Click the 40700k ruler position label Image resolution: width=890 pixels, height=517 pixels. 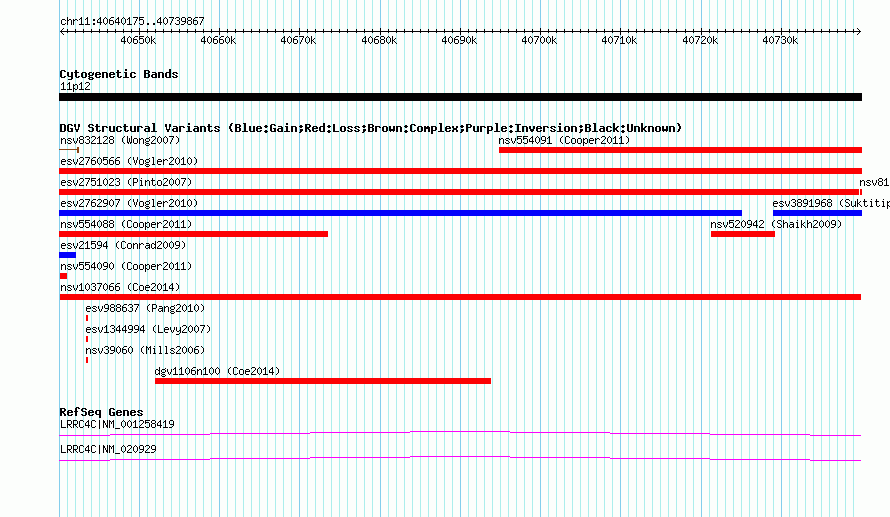point(539,40)
